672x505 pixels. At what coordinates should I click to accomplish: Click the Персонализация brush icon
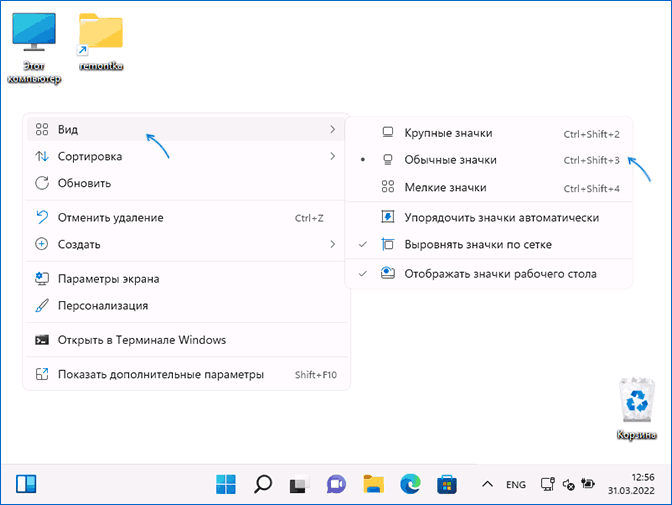coord(42,306)
